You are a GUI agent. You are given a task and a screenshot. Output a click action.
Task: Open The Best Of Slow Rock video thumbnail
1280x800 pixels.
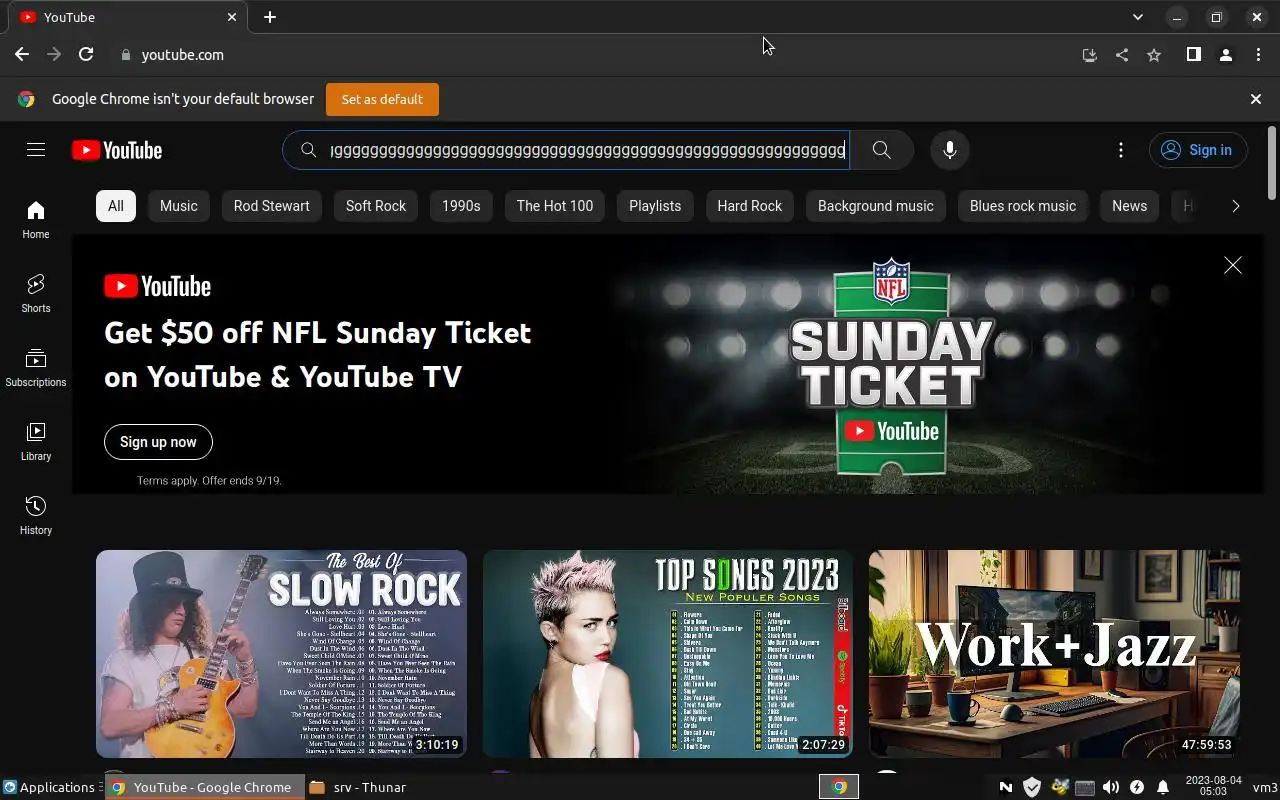click(281, 653)
